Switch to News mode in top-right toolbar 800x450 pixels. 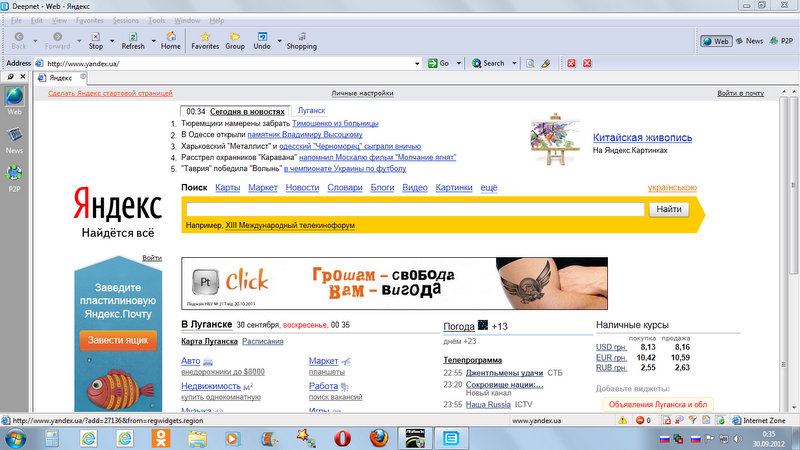pos(749,41)
